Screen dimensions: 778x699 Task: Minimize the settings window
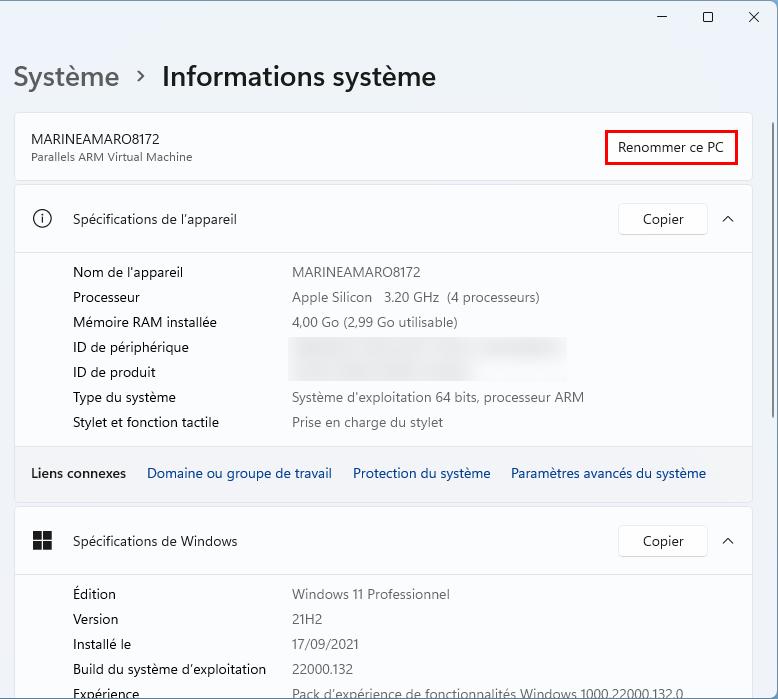pos(662,17)
